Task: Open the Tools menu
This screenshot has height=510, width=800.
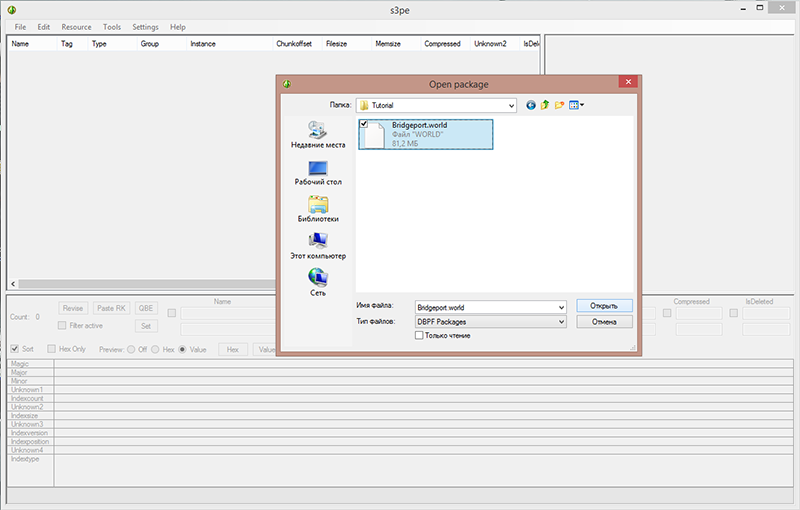Action: click(x=112, y=27)
